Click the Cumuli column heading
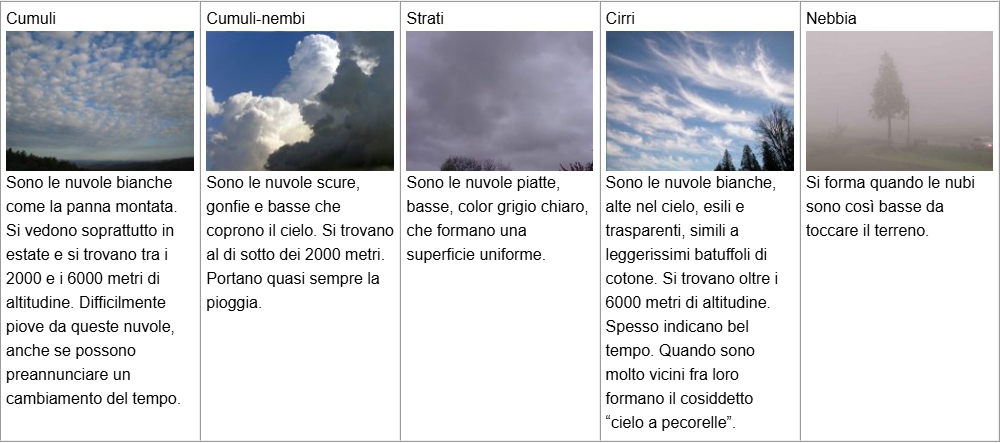The image size is (1000, 443). tap(31, 18)
